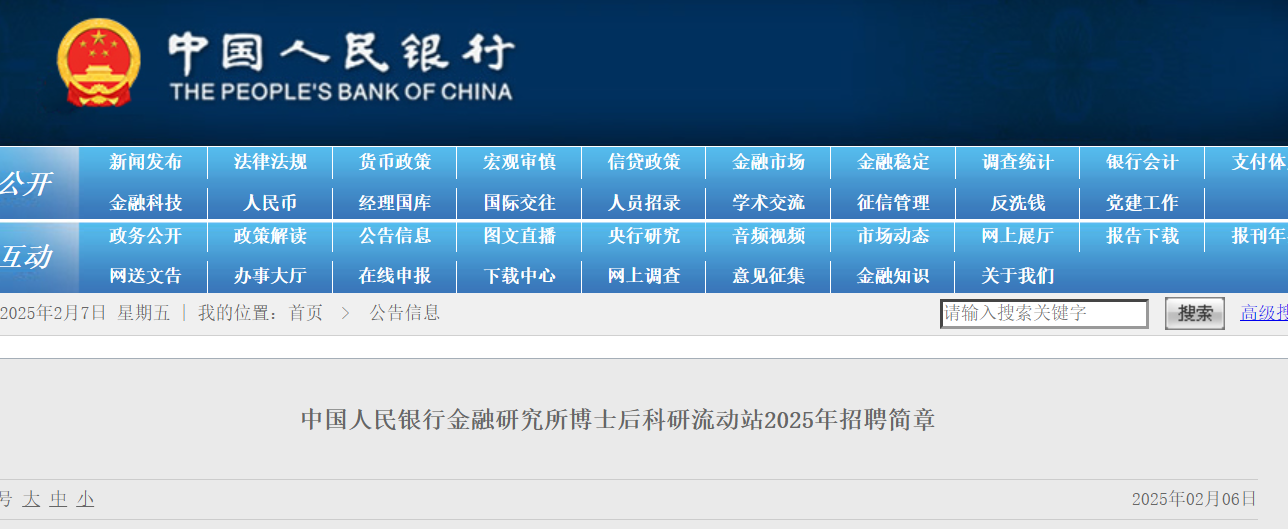Viewport: 1288px width, 529px height.
Task: Click the 搜索 button
Action: [1195, 313]
